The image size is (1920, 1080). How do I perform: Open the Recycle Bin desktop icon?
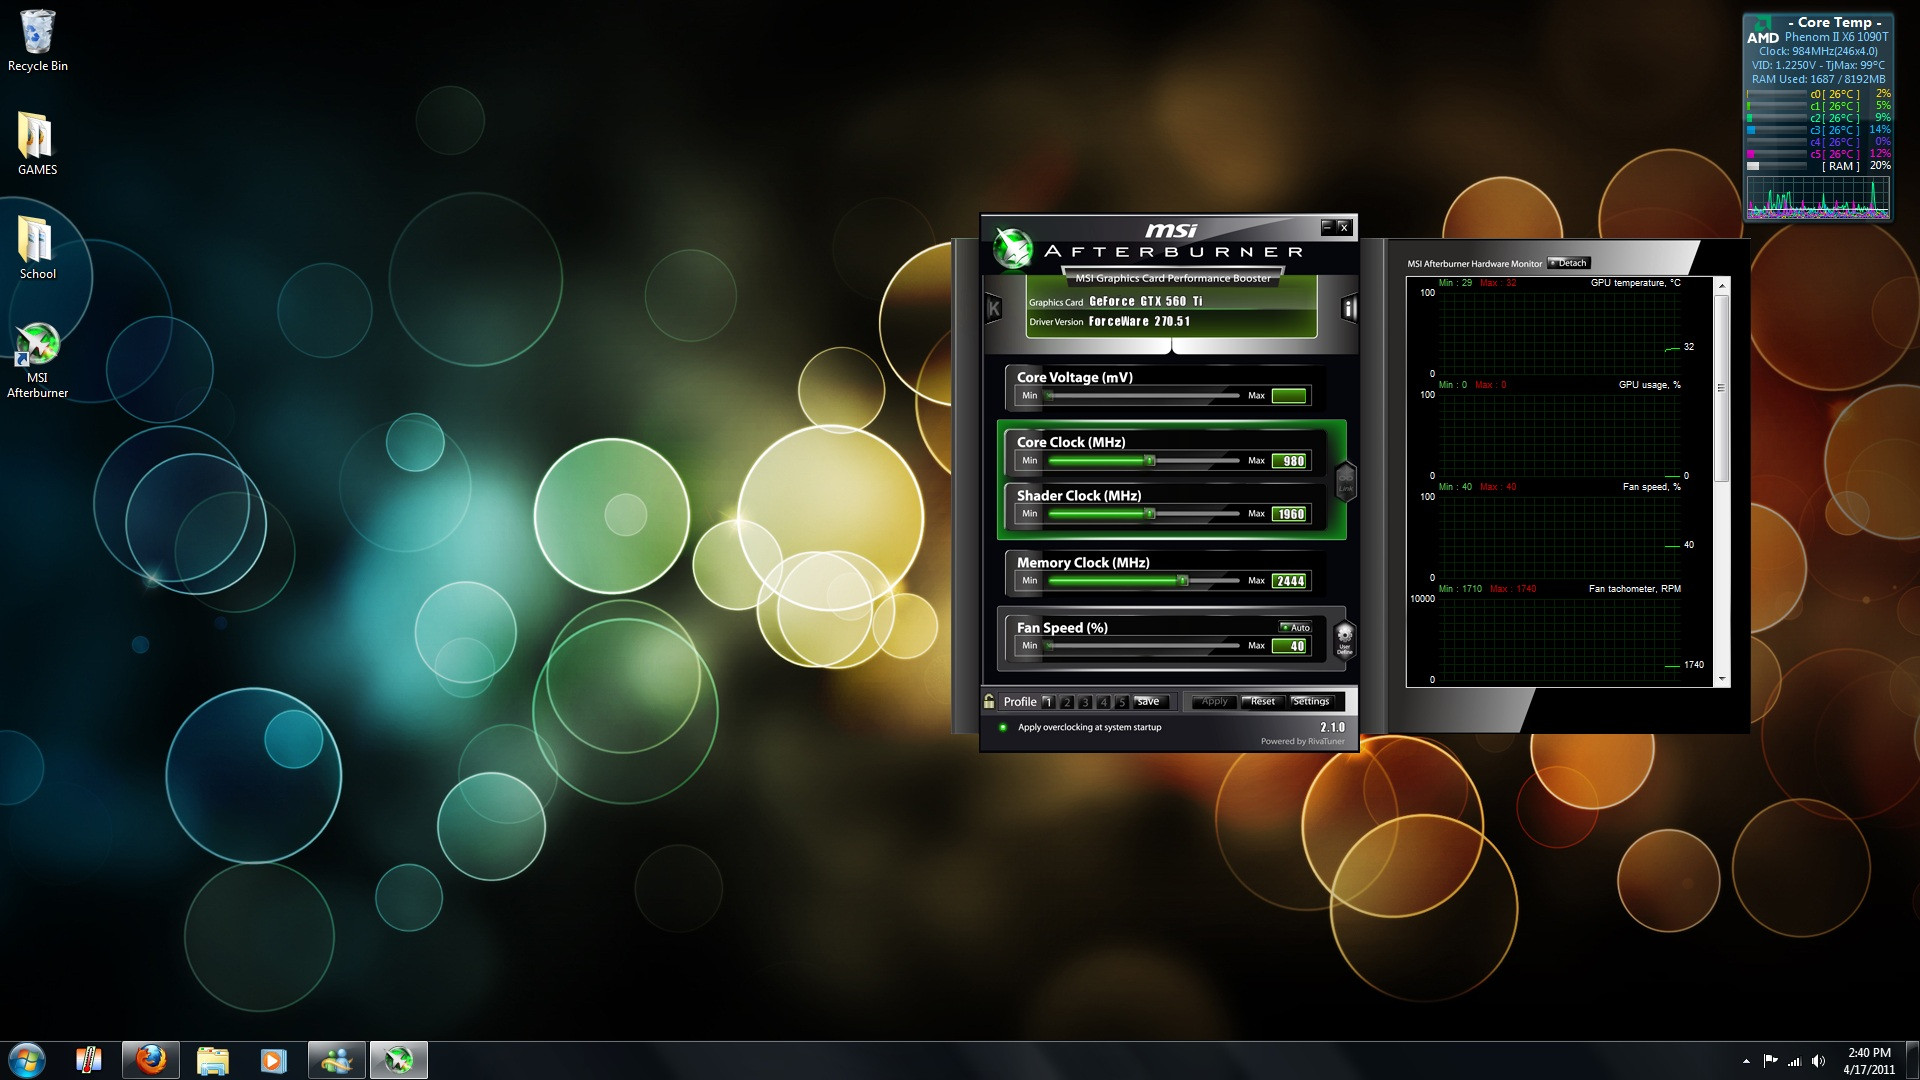(x=38, y=41)
